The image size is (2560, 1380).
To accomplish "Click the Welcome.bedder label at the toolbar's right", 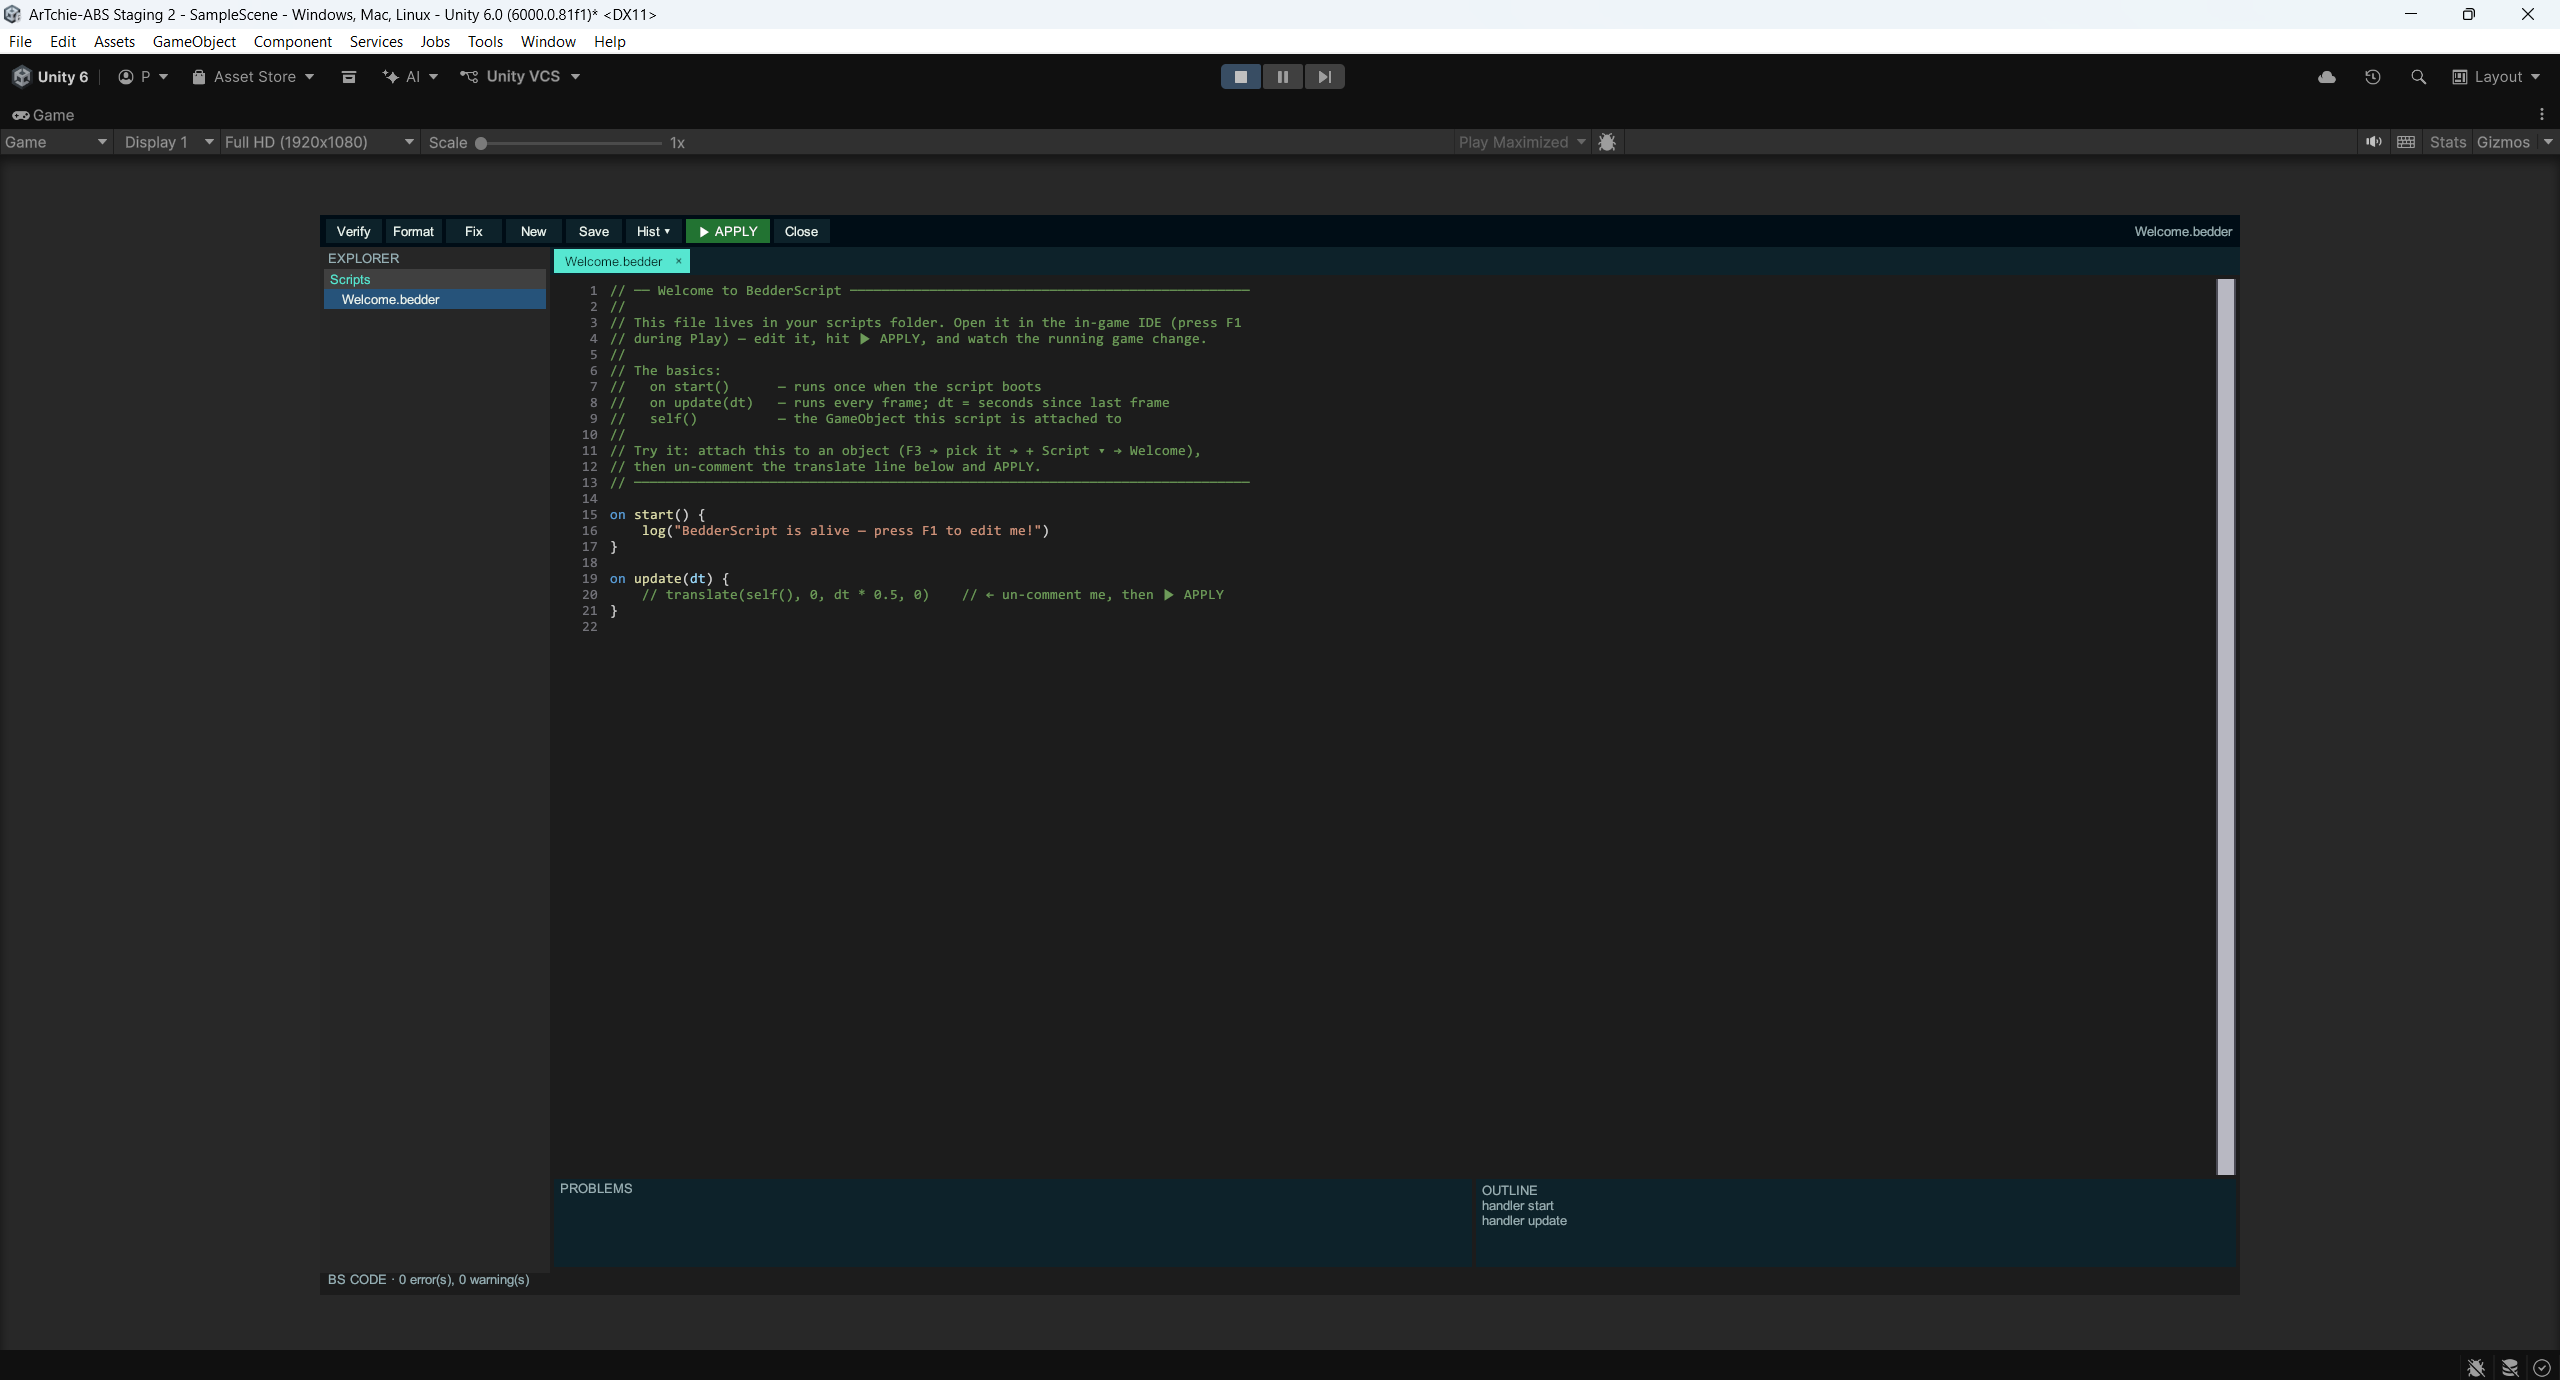I will 2183,231.
